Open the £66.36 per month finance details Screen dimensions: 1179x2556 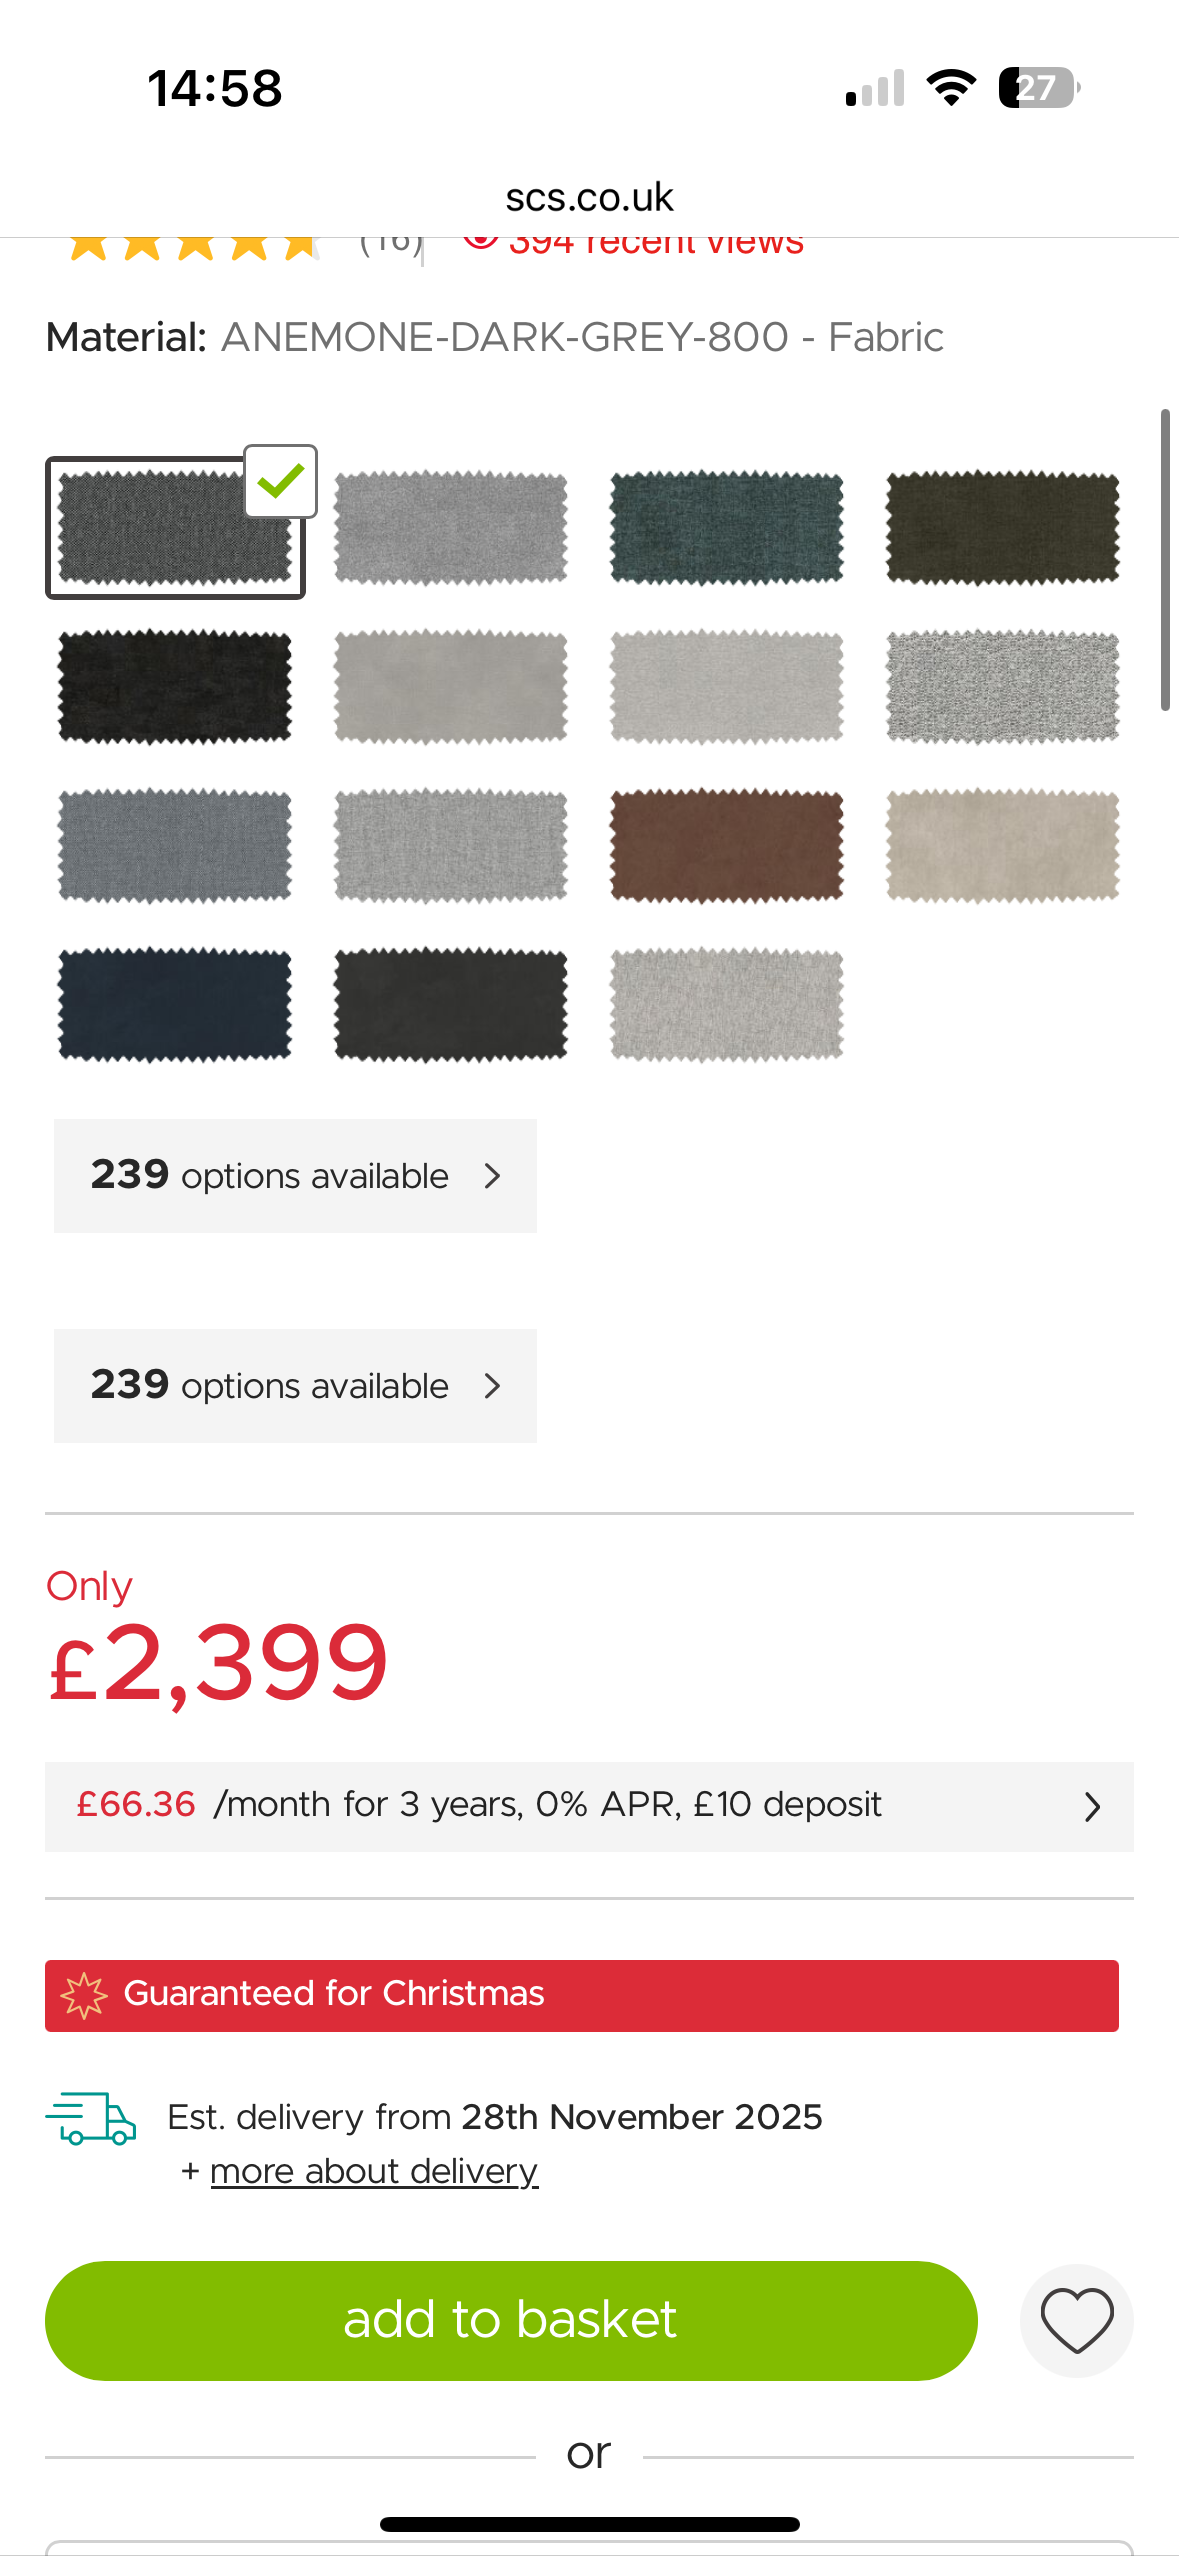[x=589, y=1806]
